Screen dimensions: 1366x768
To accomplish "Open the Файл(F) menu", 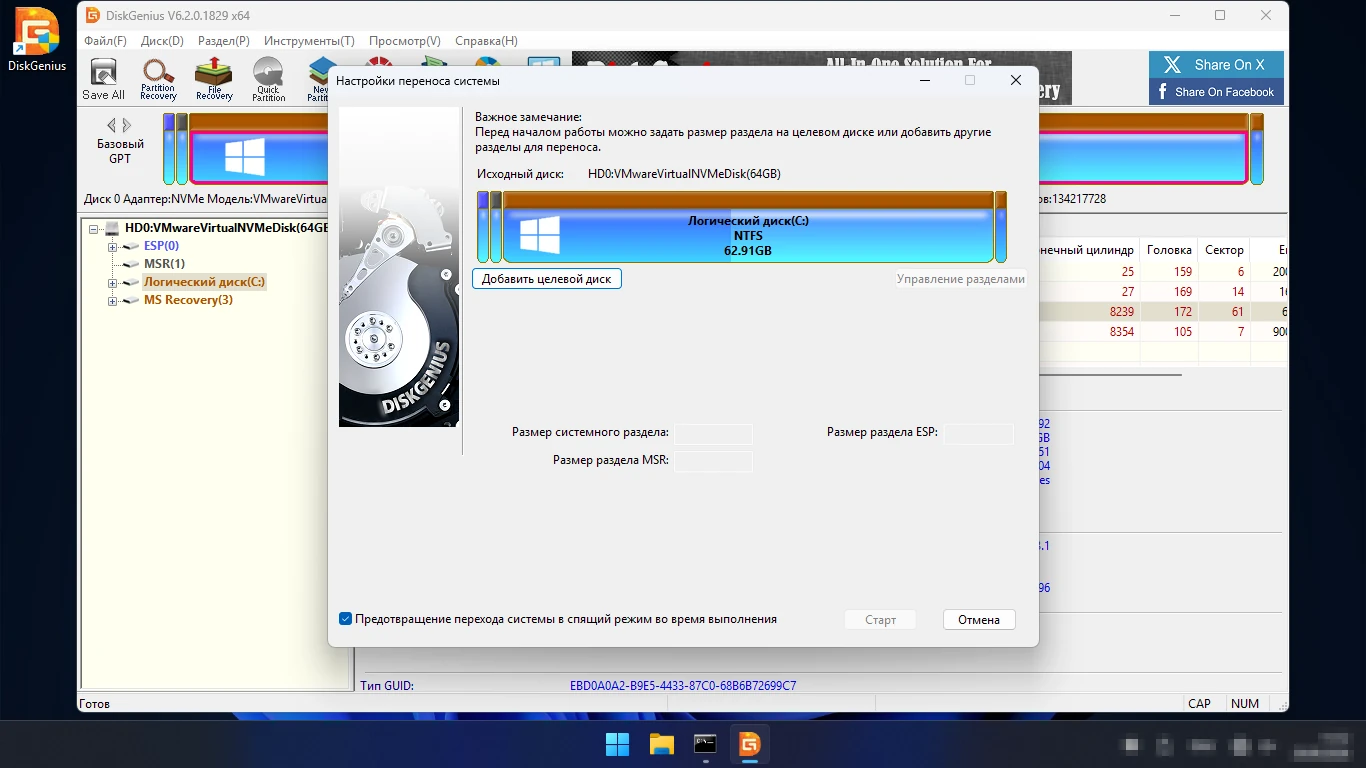I will [x=105, y=41].
